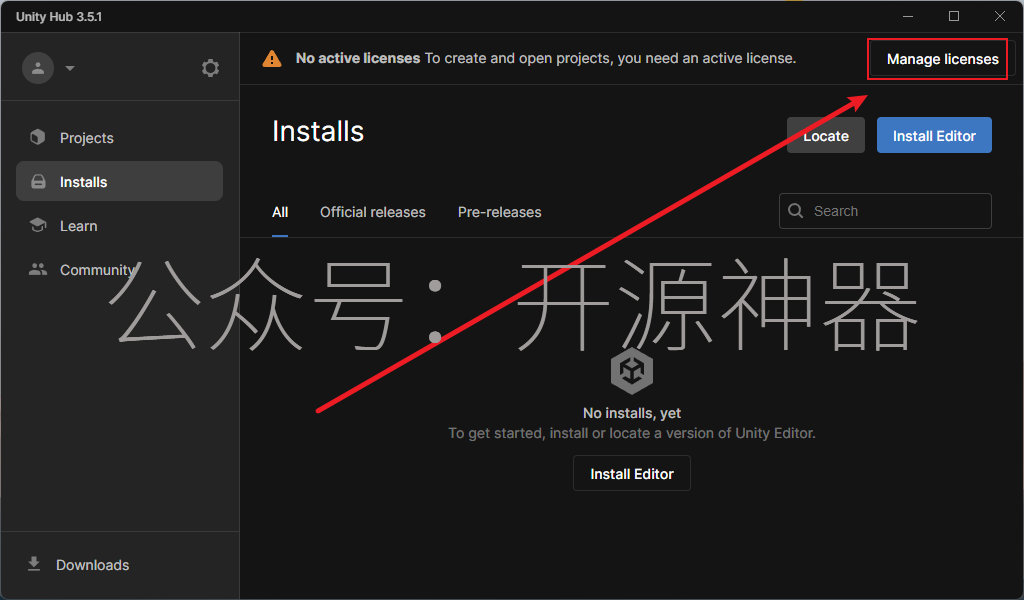Switch to the Pre-releases tab
The image size is (1024, 600).
(499, 212)
